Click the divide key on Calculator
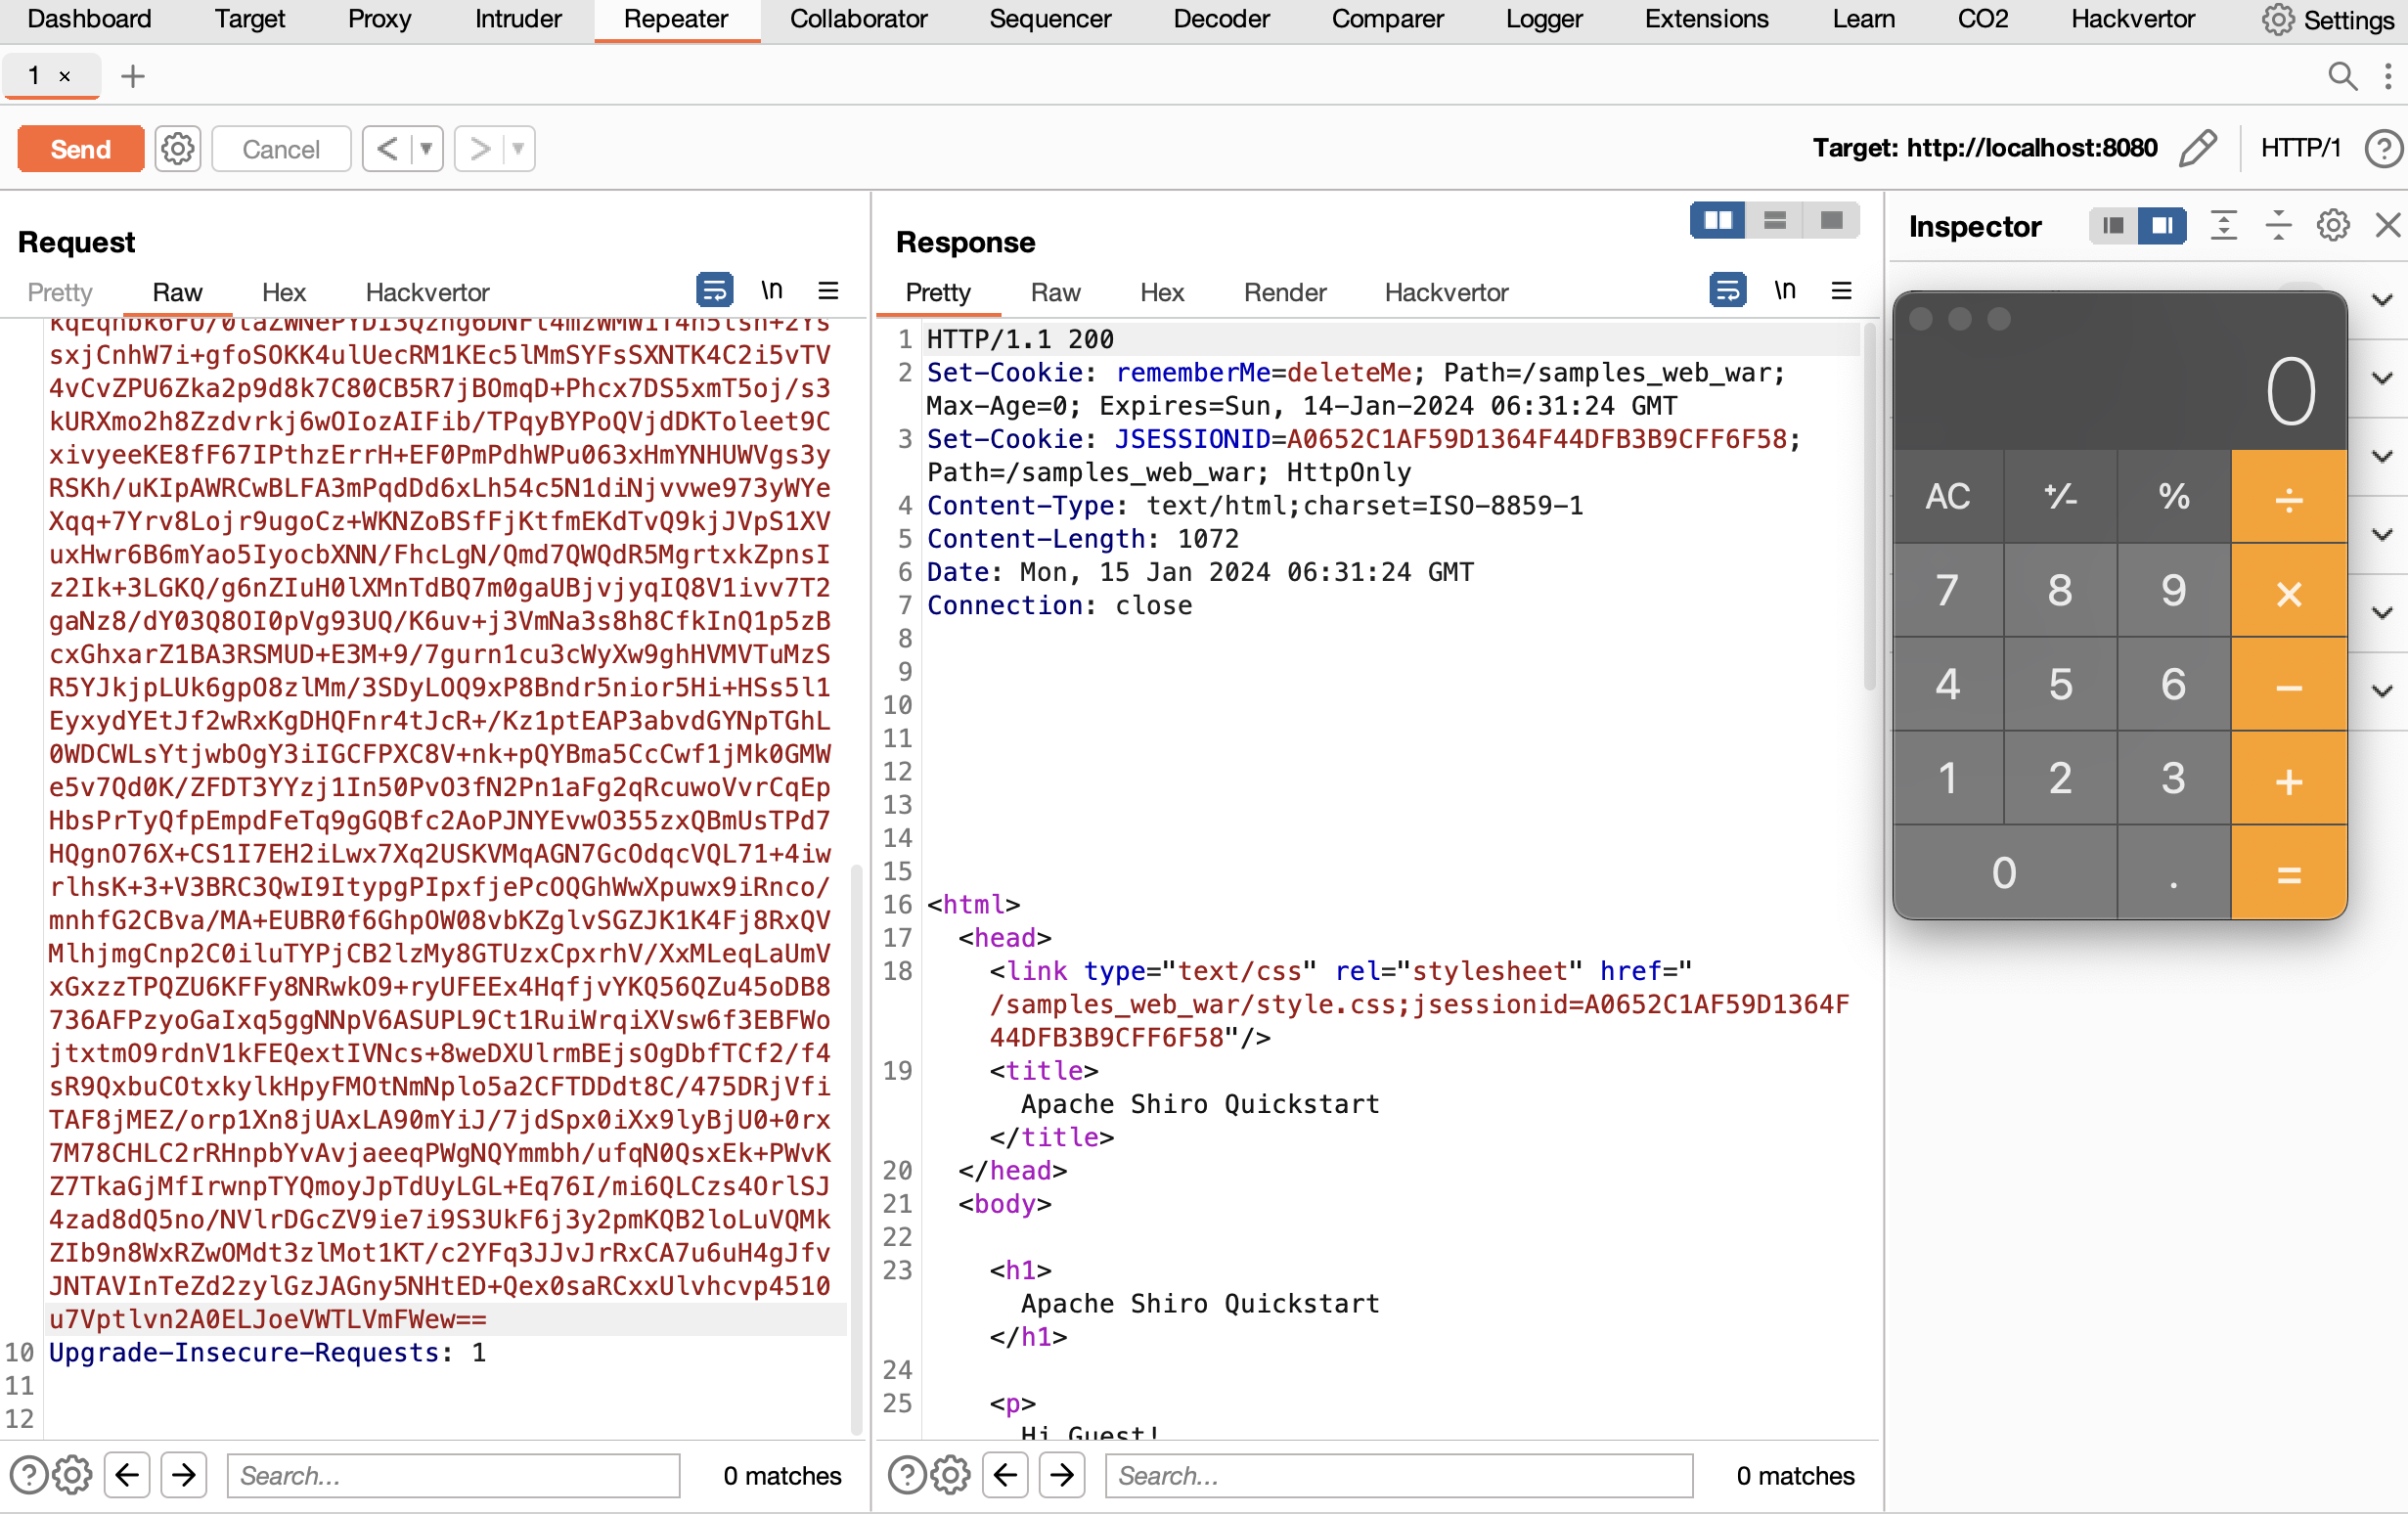The width and height of the screenshot is (2408, 1514). click(x=2288, y=497)
